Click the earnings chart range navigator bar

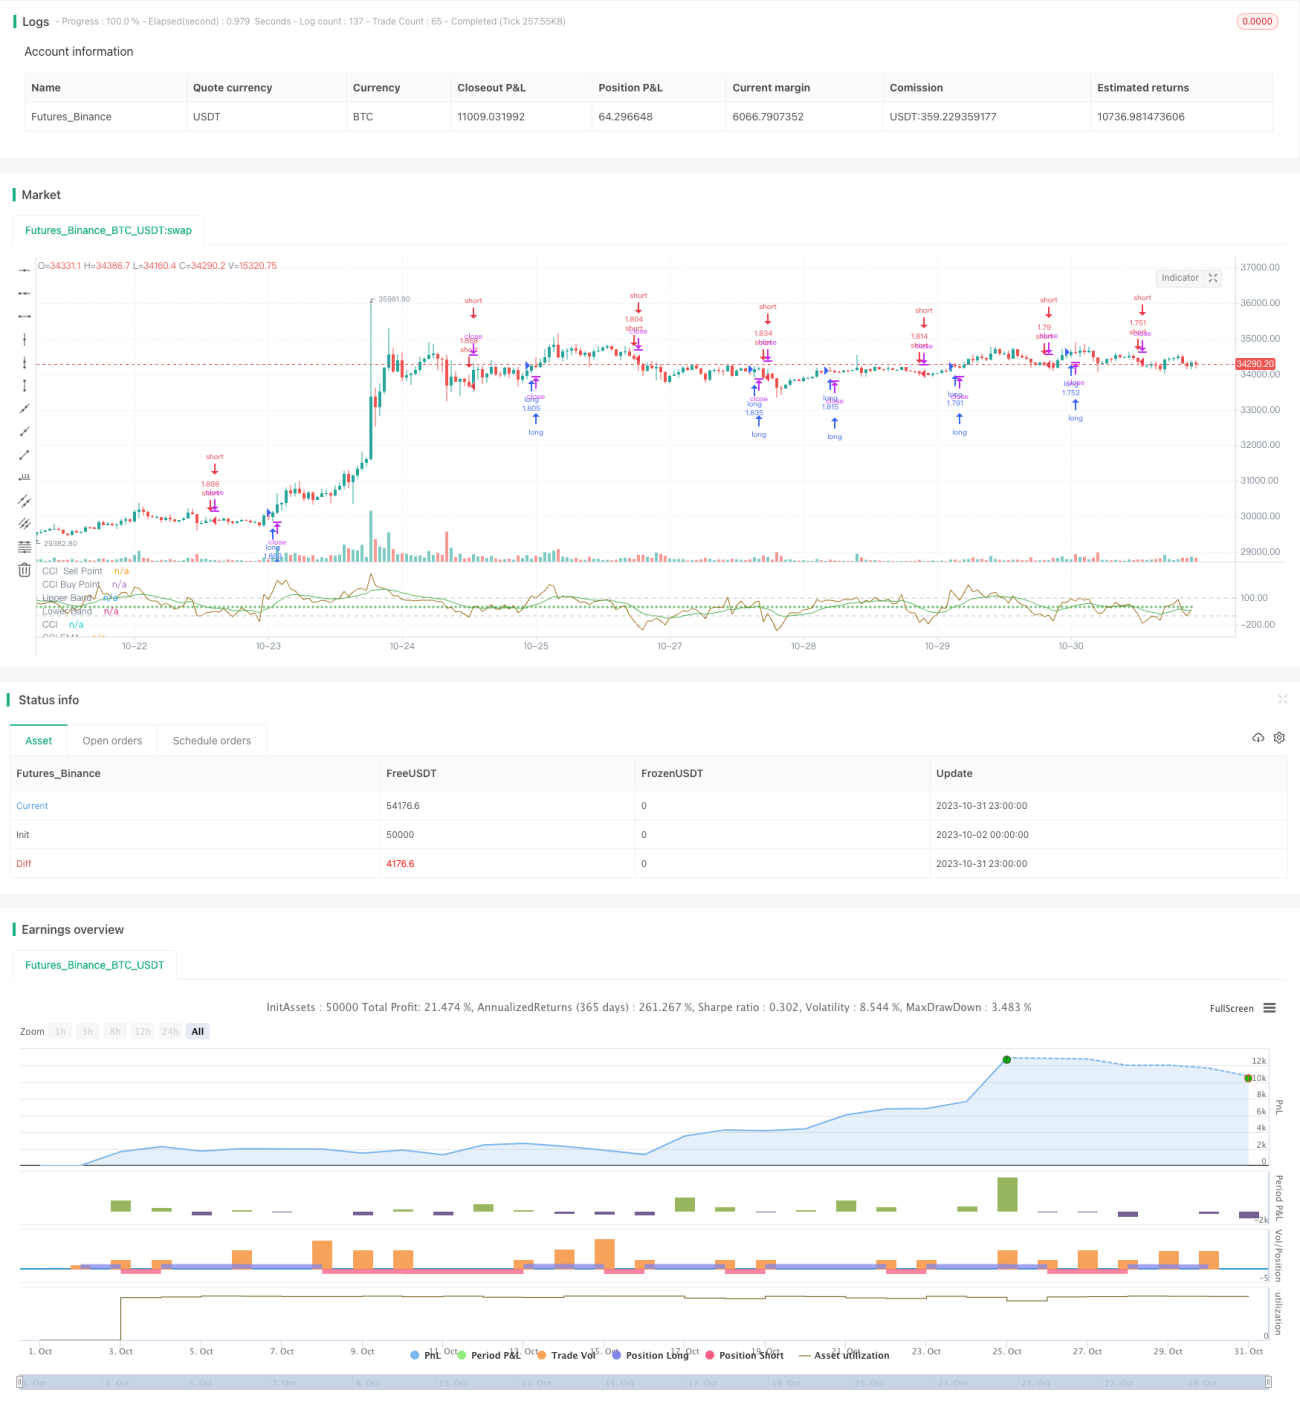(x=644, y=1383)
